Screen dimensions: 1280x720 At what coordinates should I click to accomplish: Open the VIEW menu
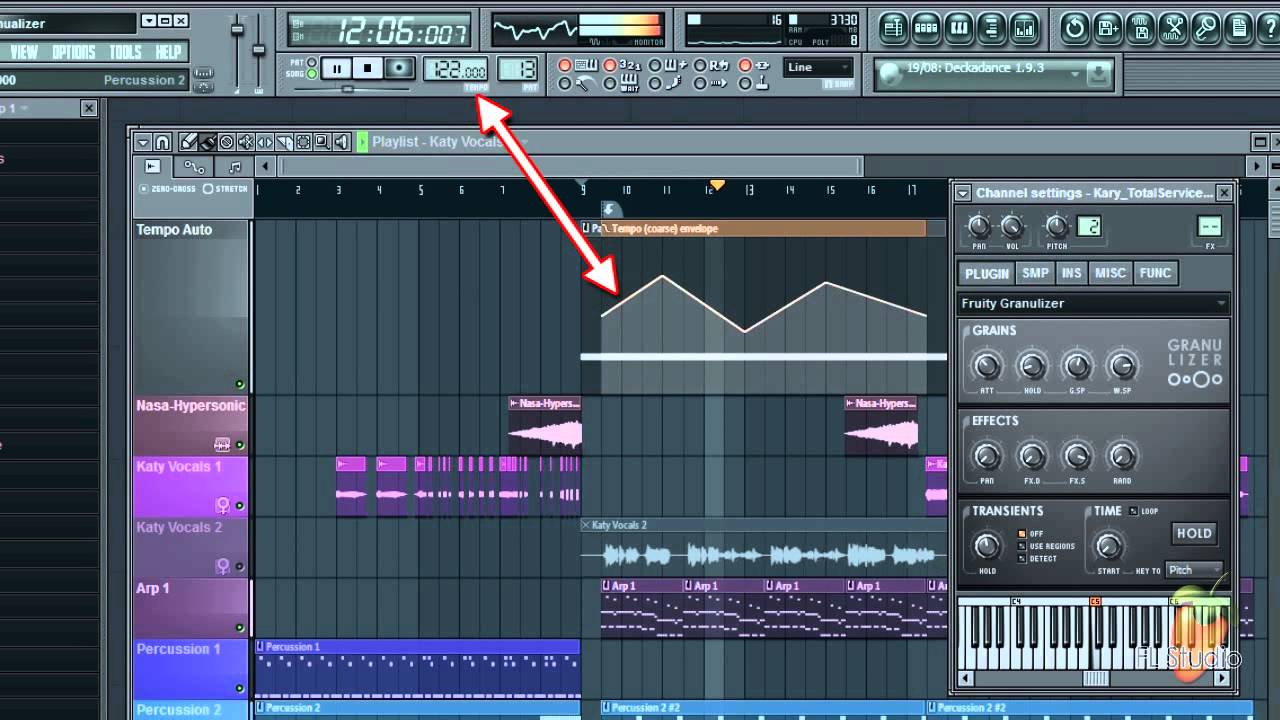(23, 52)
